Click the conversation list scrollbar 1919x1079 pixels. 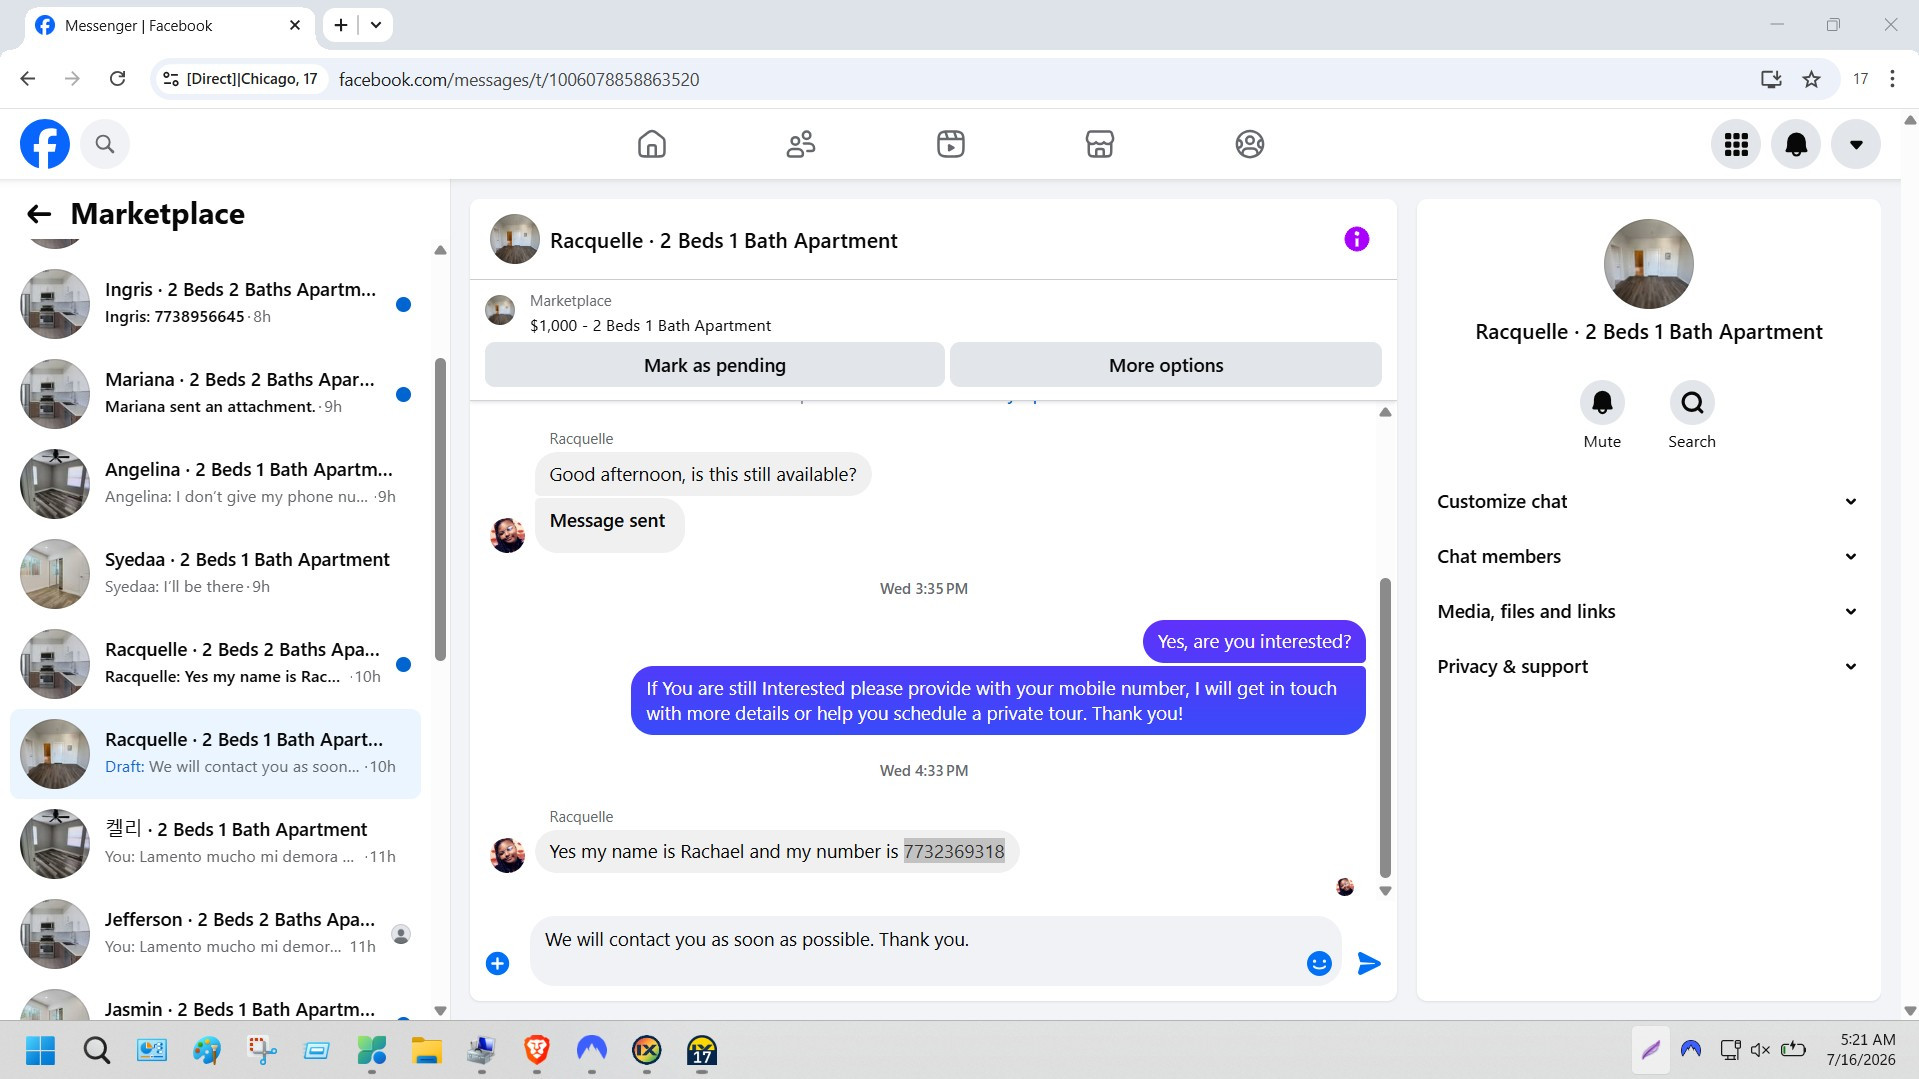point(440,510)
